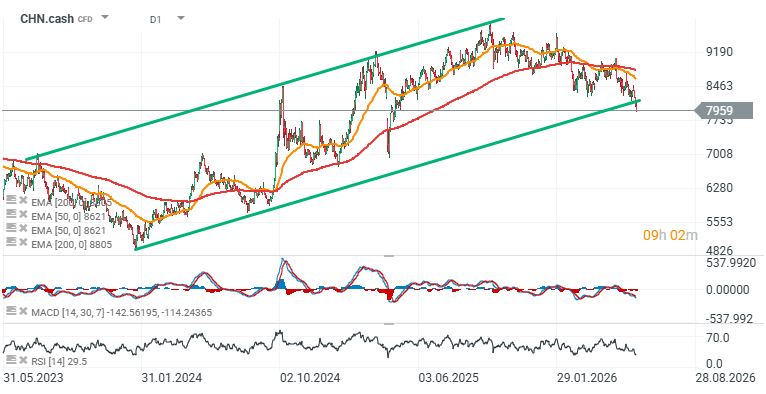Click the candle countdown timer 09h 02m

click(670, 235)
